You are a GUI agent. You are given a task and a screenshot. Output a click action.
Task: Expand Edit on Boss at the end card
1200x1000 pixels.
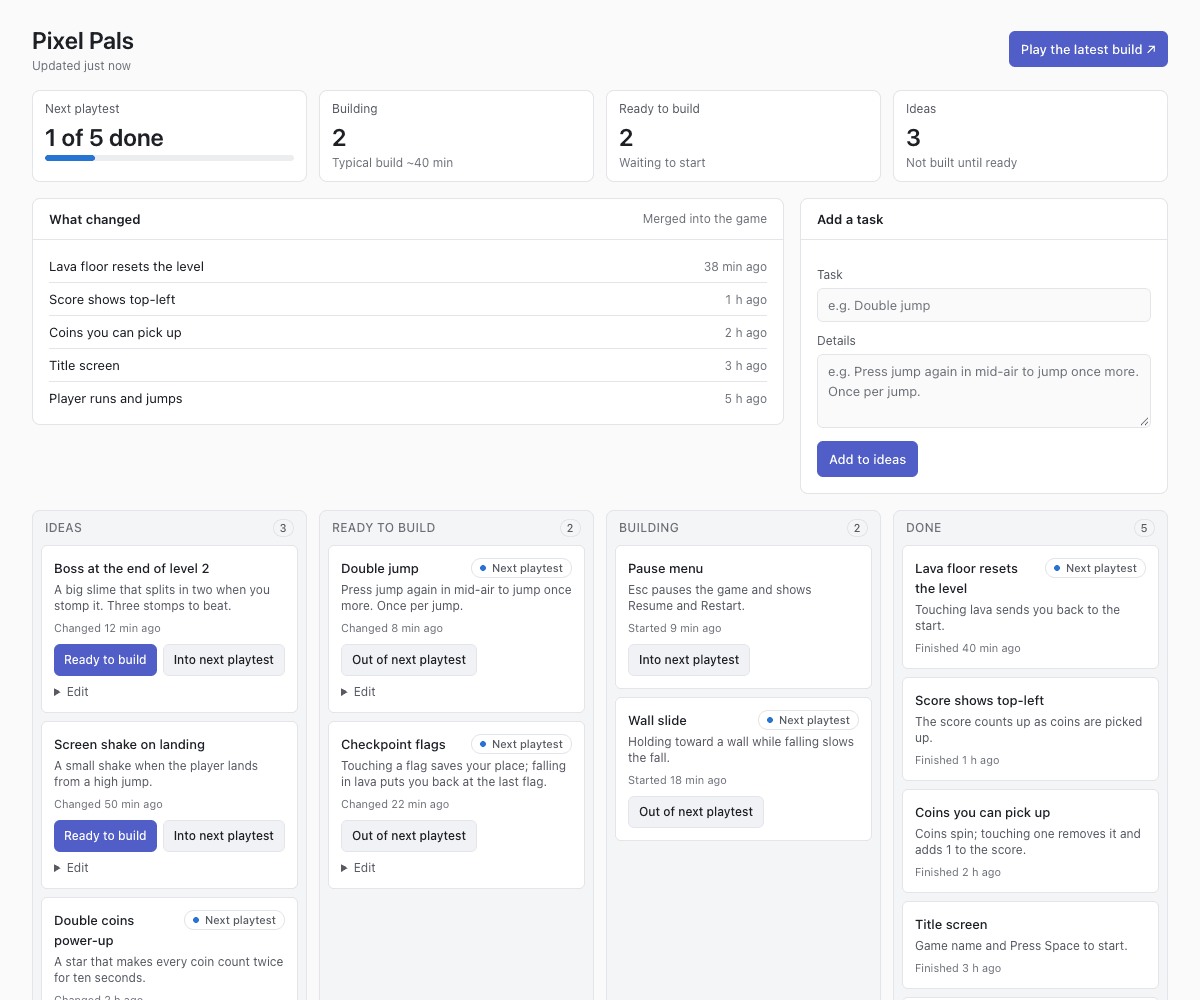coord(71,692)
